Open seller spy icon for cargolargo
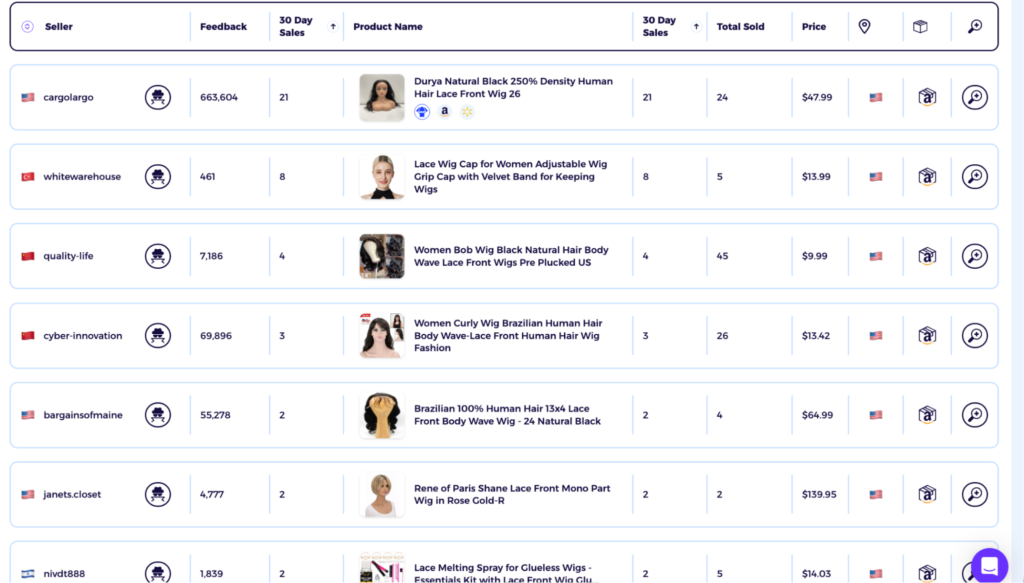Viewport: 1024px width, 583px height. click(157, 97)
